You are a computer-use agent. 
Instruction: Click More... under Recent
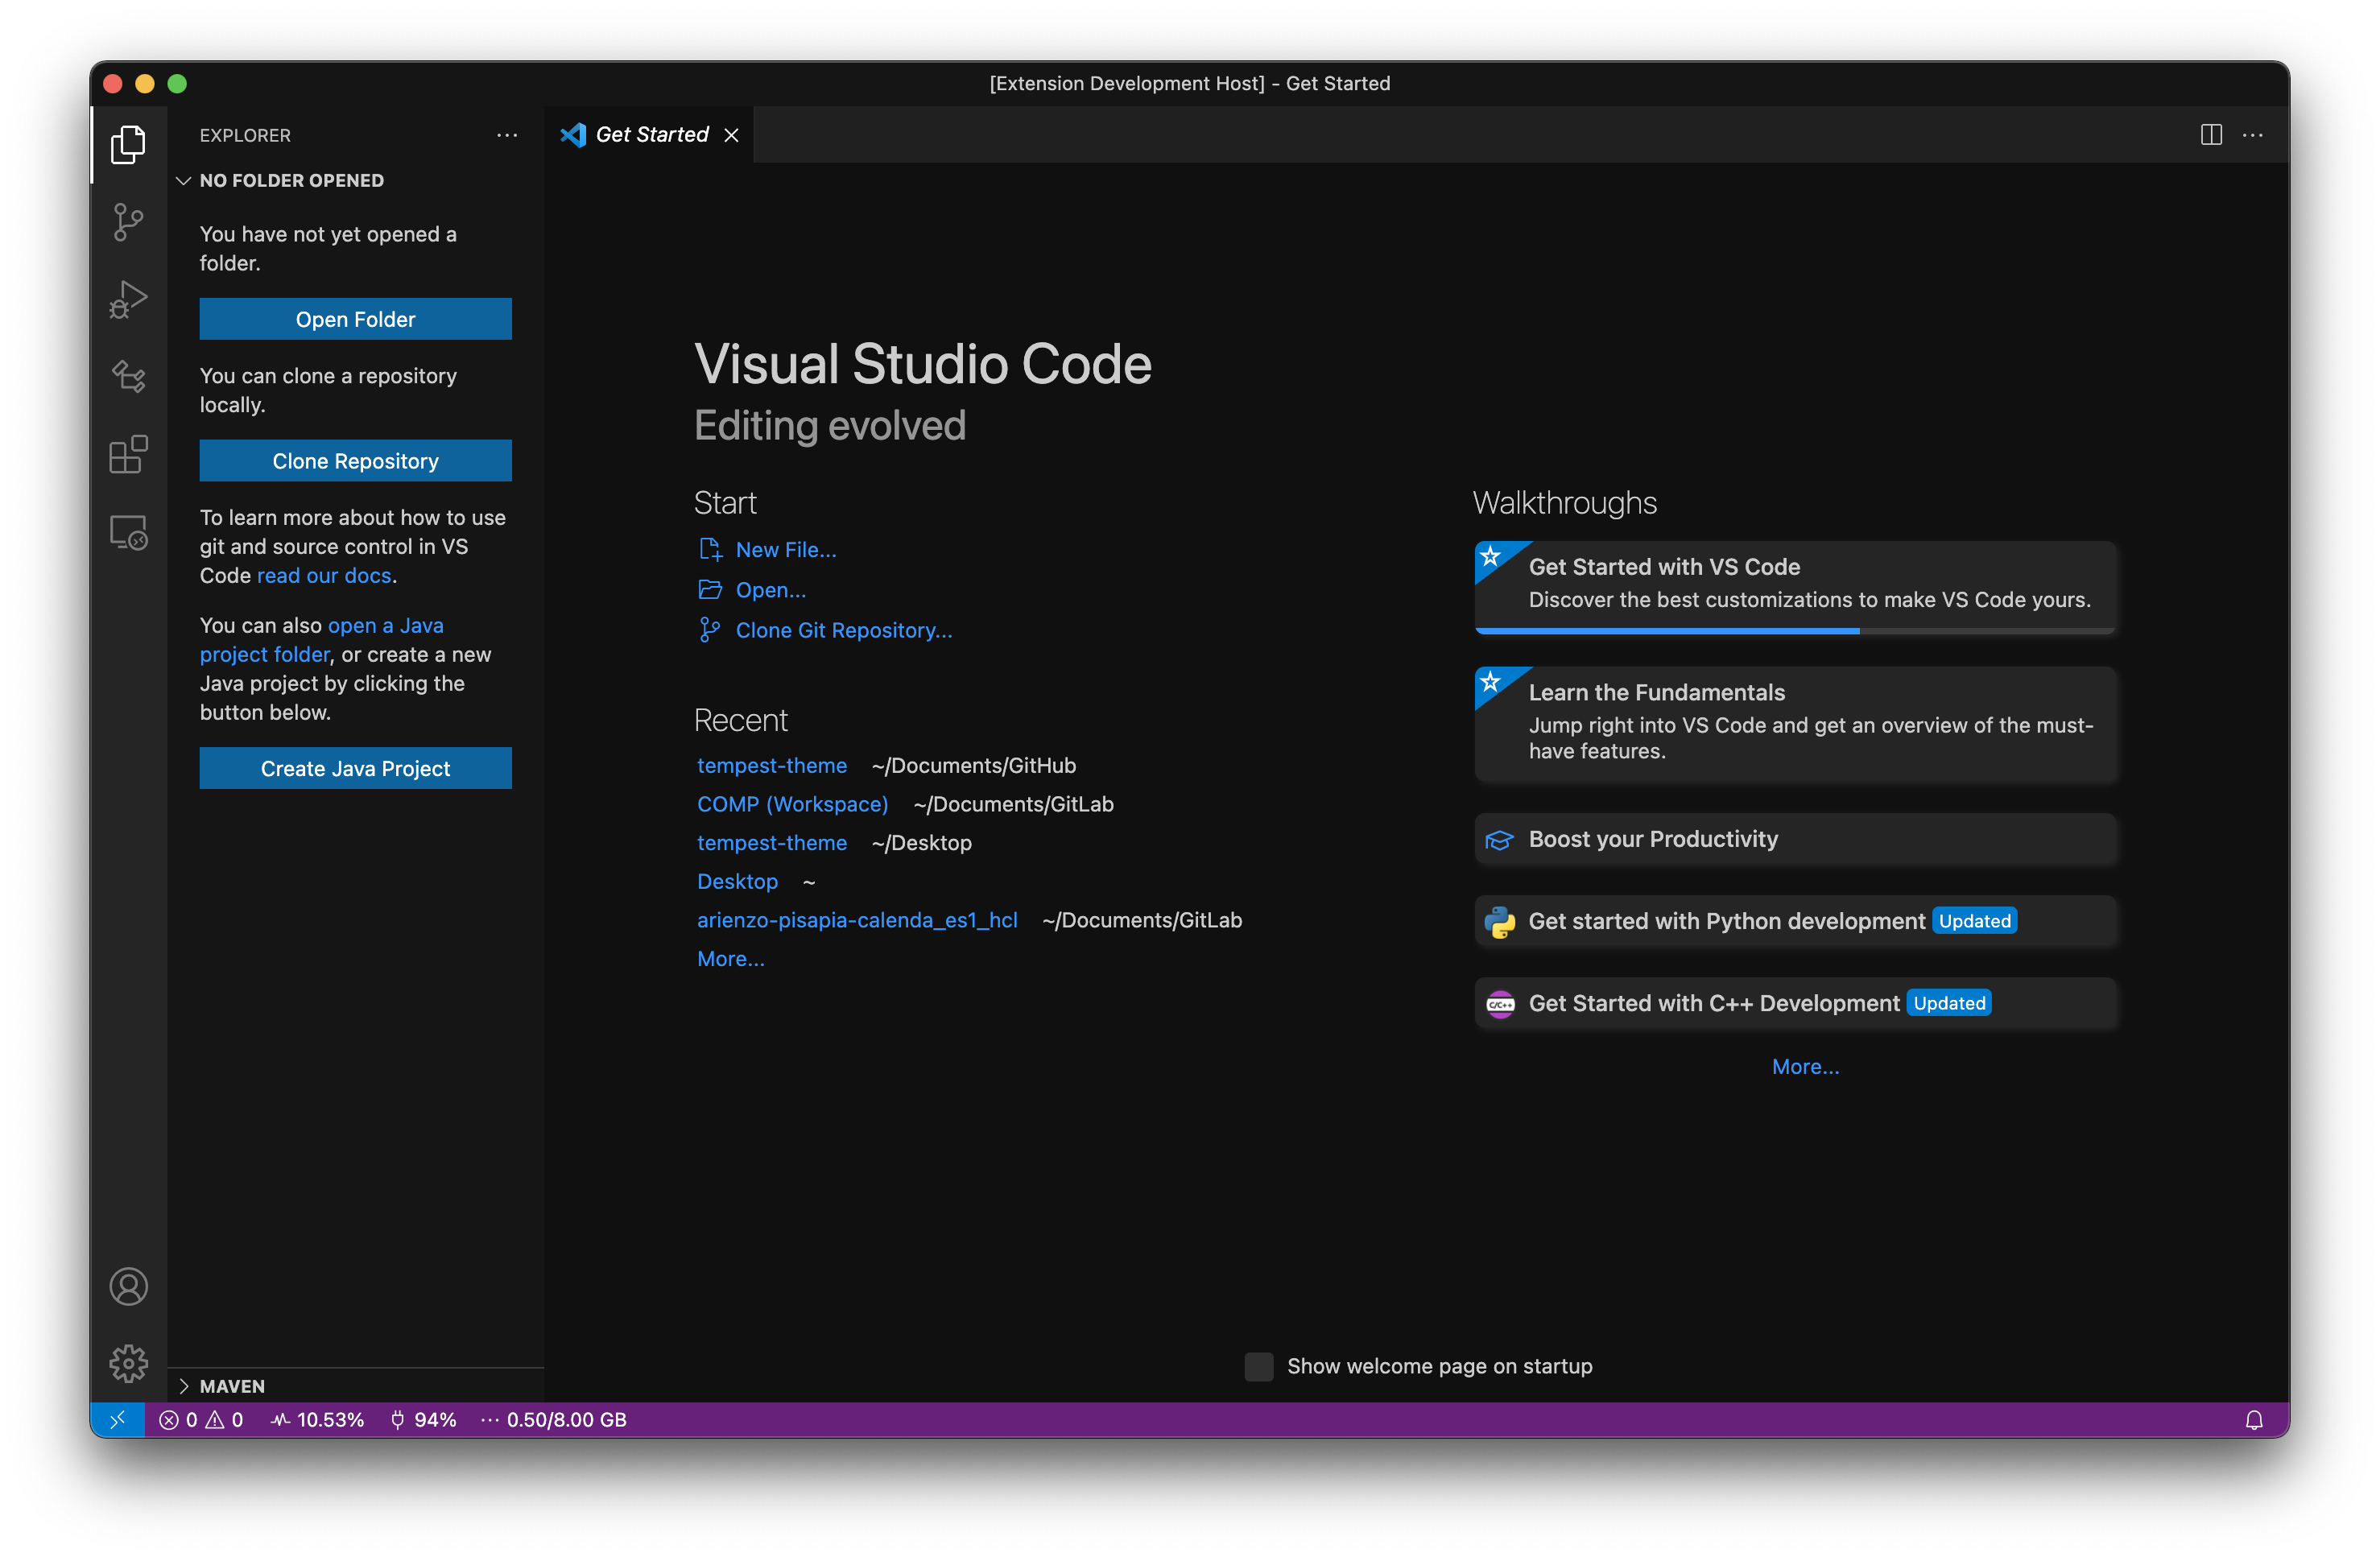pyautogui.click(x=731, y=958)
